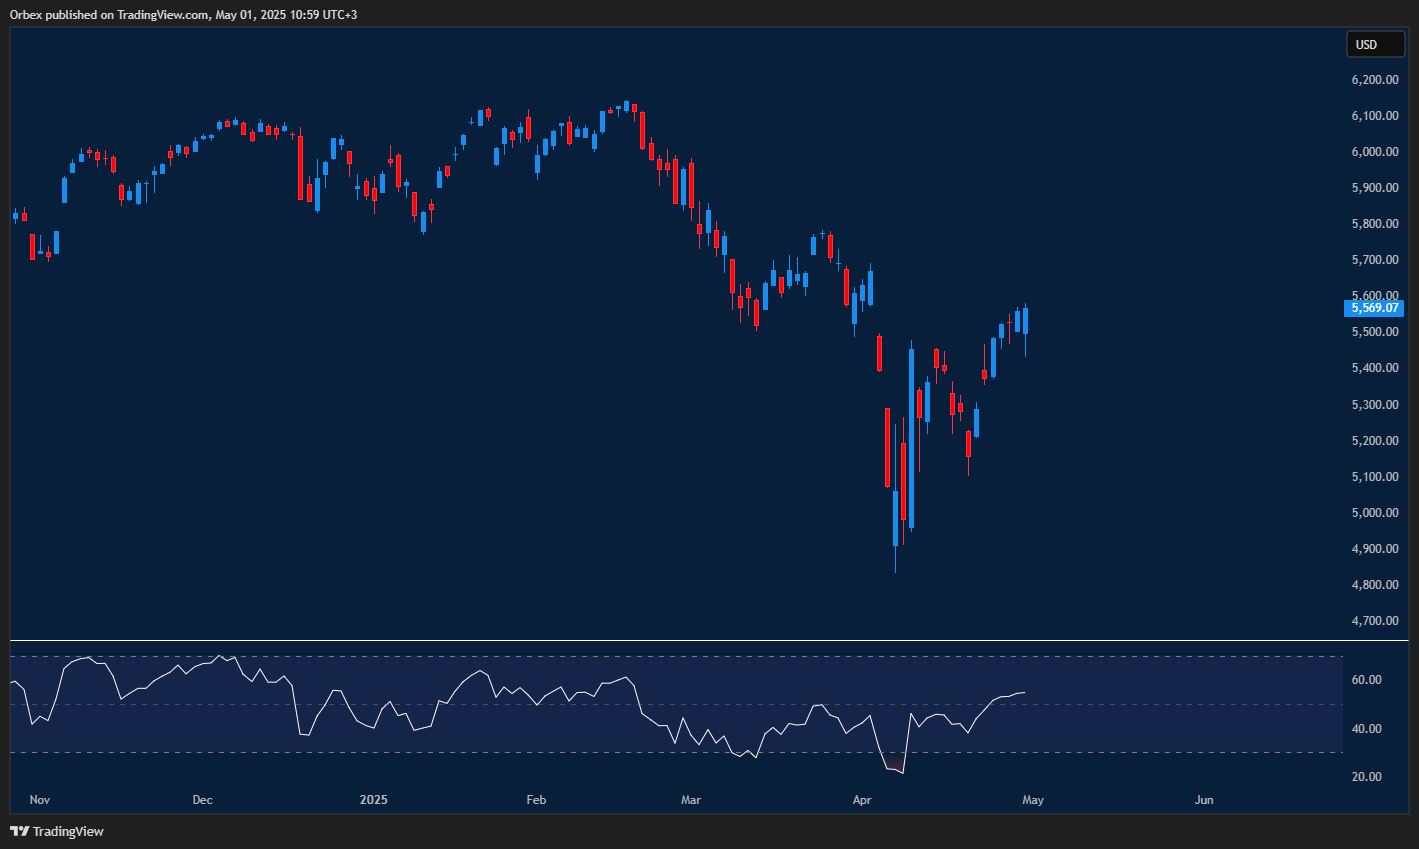Click the 60.00 RSI scale label
This screenshot has height=849, width=1419.
1366,680
